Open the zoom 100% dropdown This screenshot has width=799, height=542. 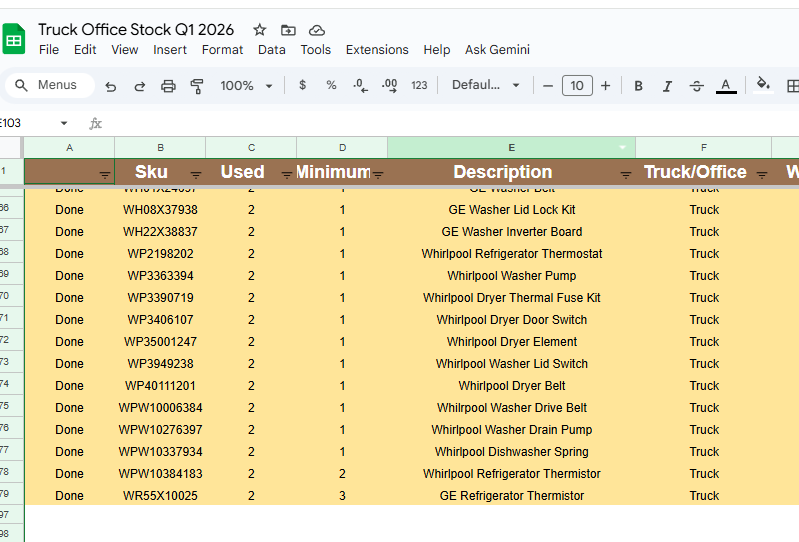pyautogui.click(x=246, y=86)
